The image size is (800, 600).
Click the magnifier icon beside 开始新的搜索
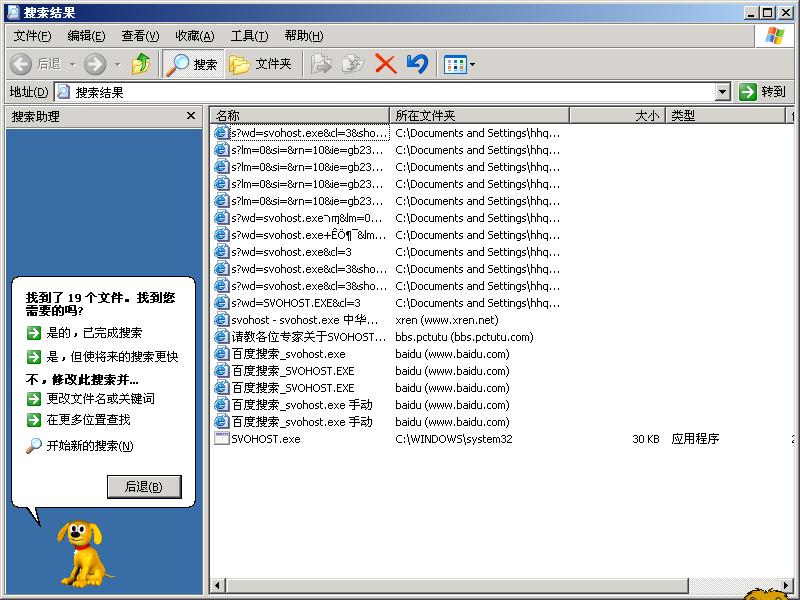[x=34, y=445]
